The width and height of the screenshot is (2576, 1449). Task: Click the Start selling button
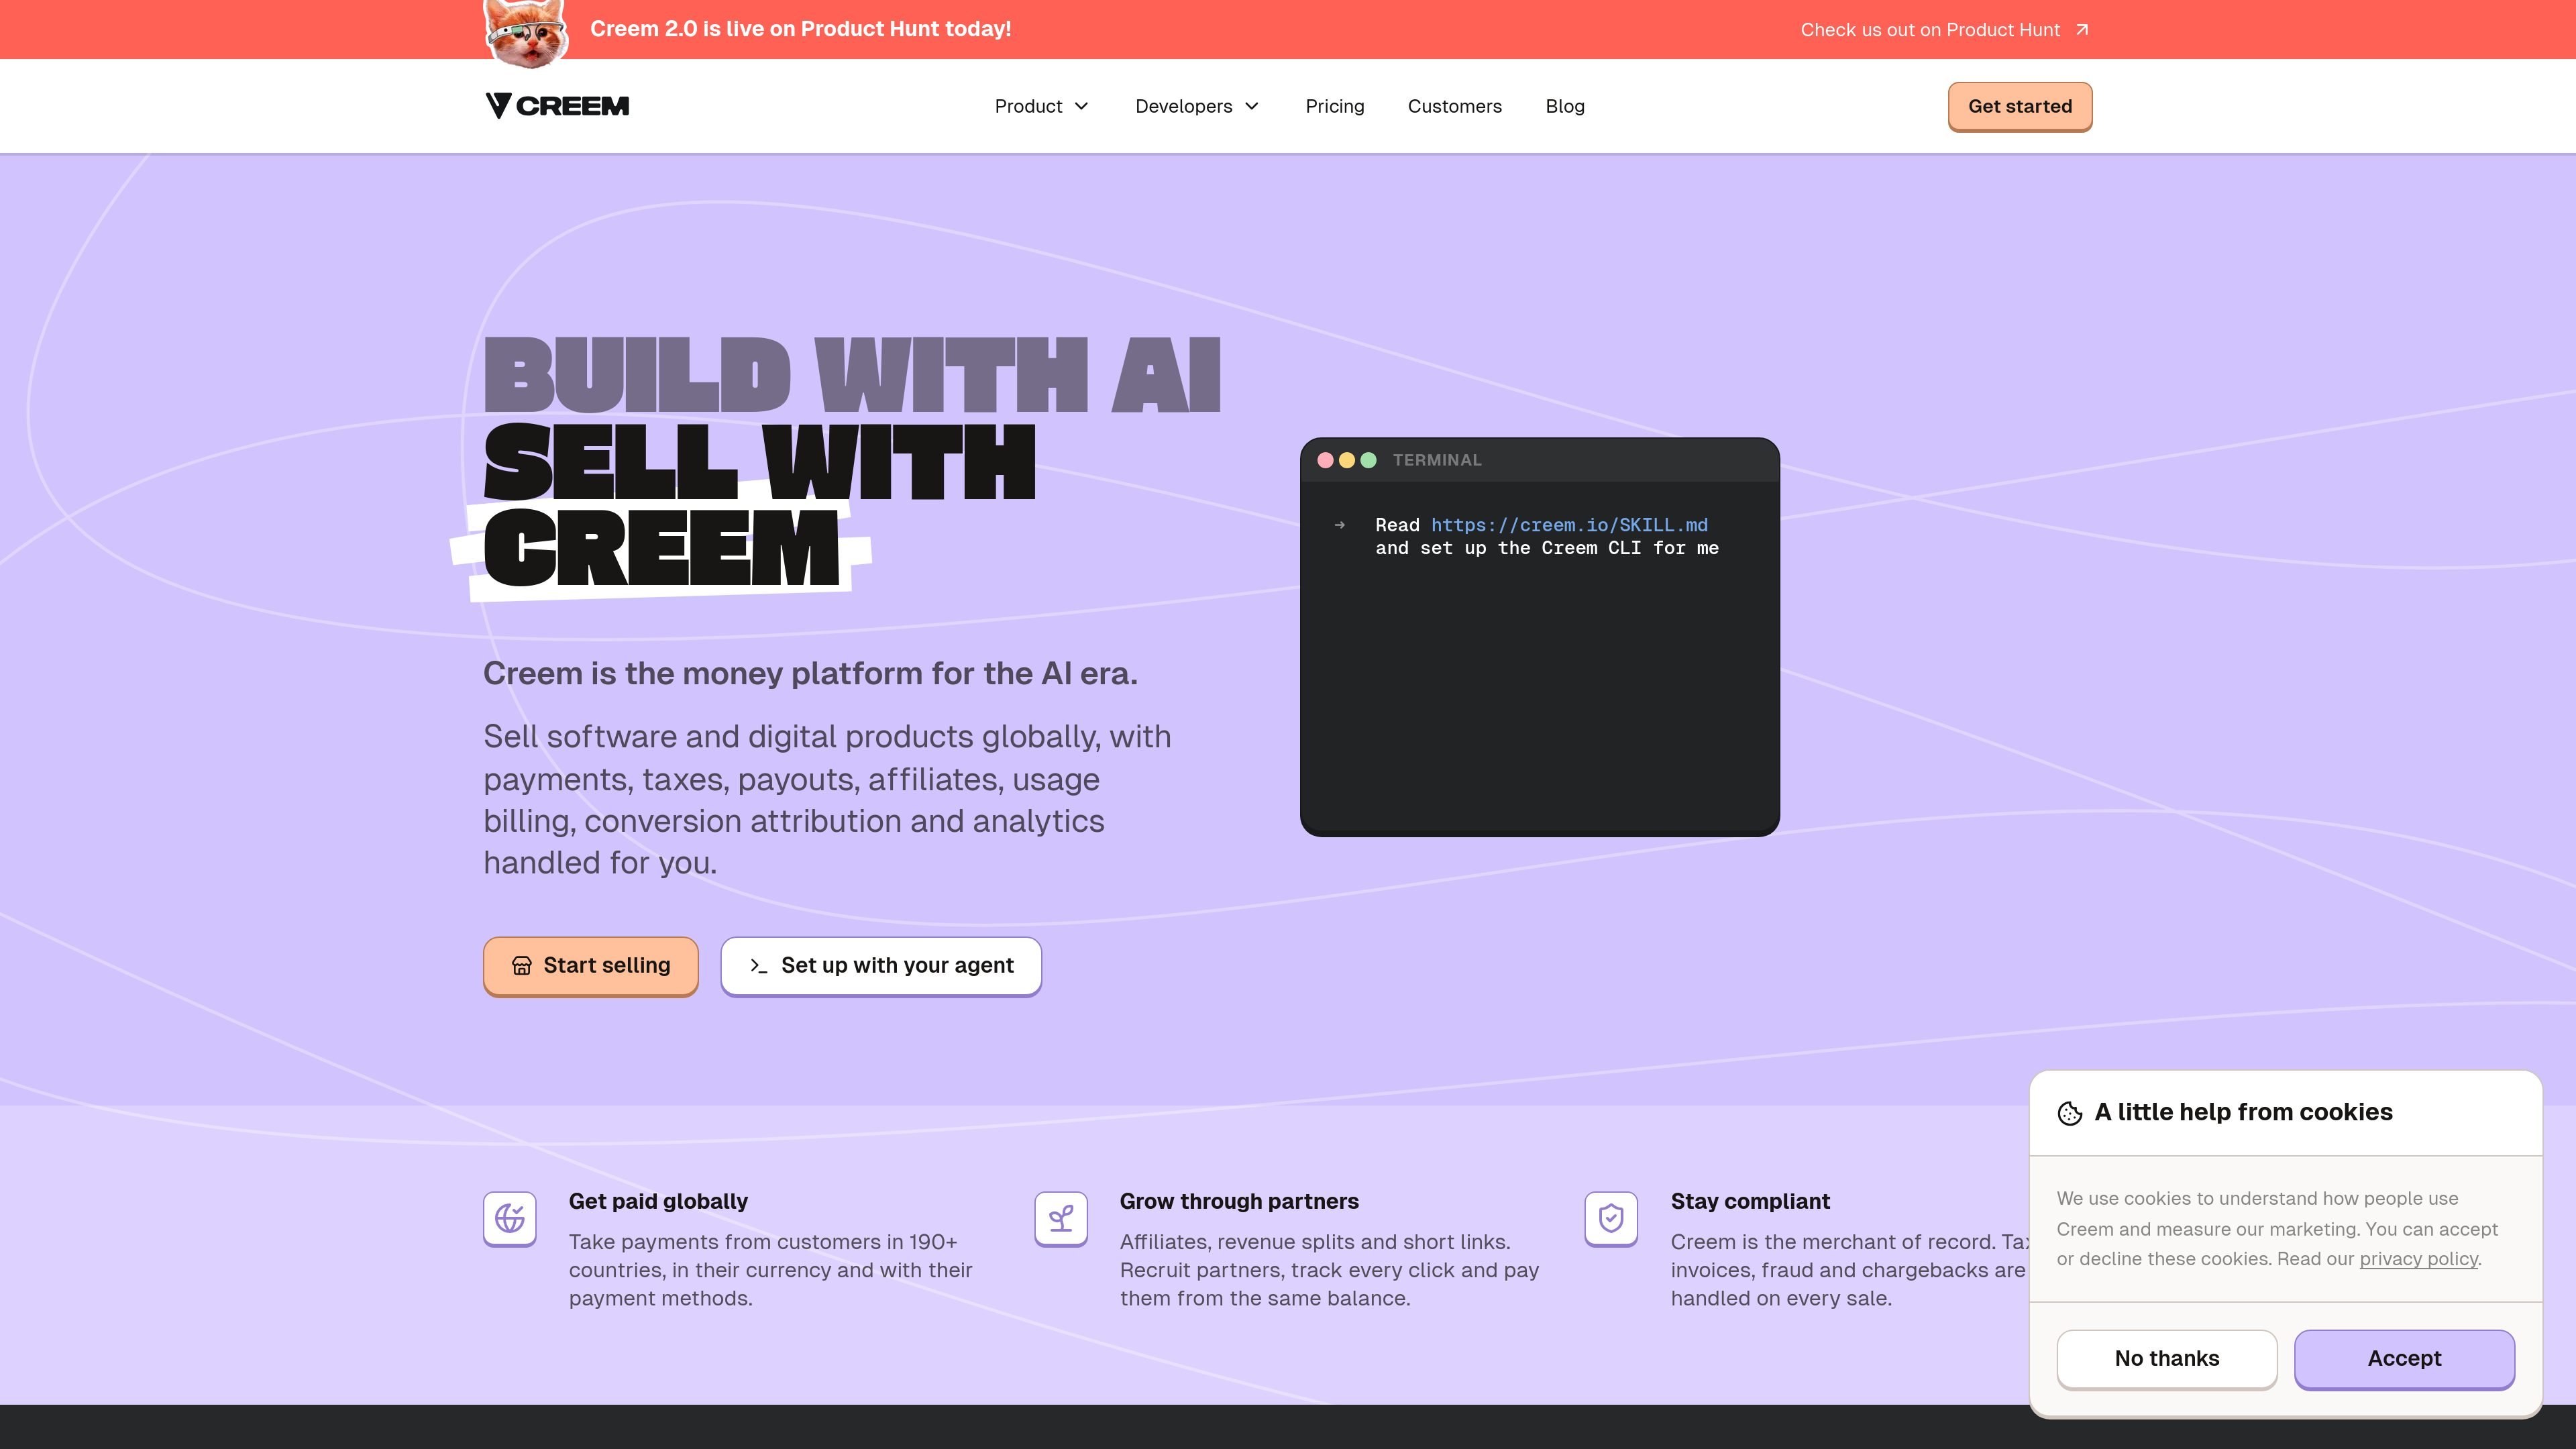coord(591,966)
